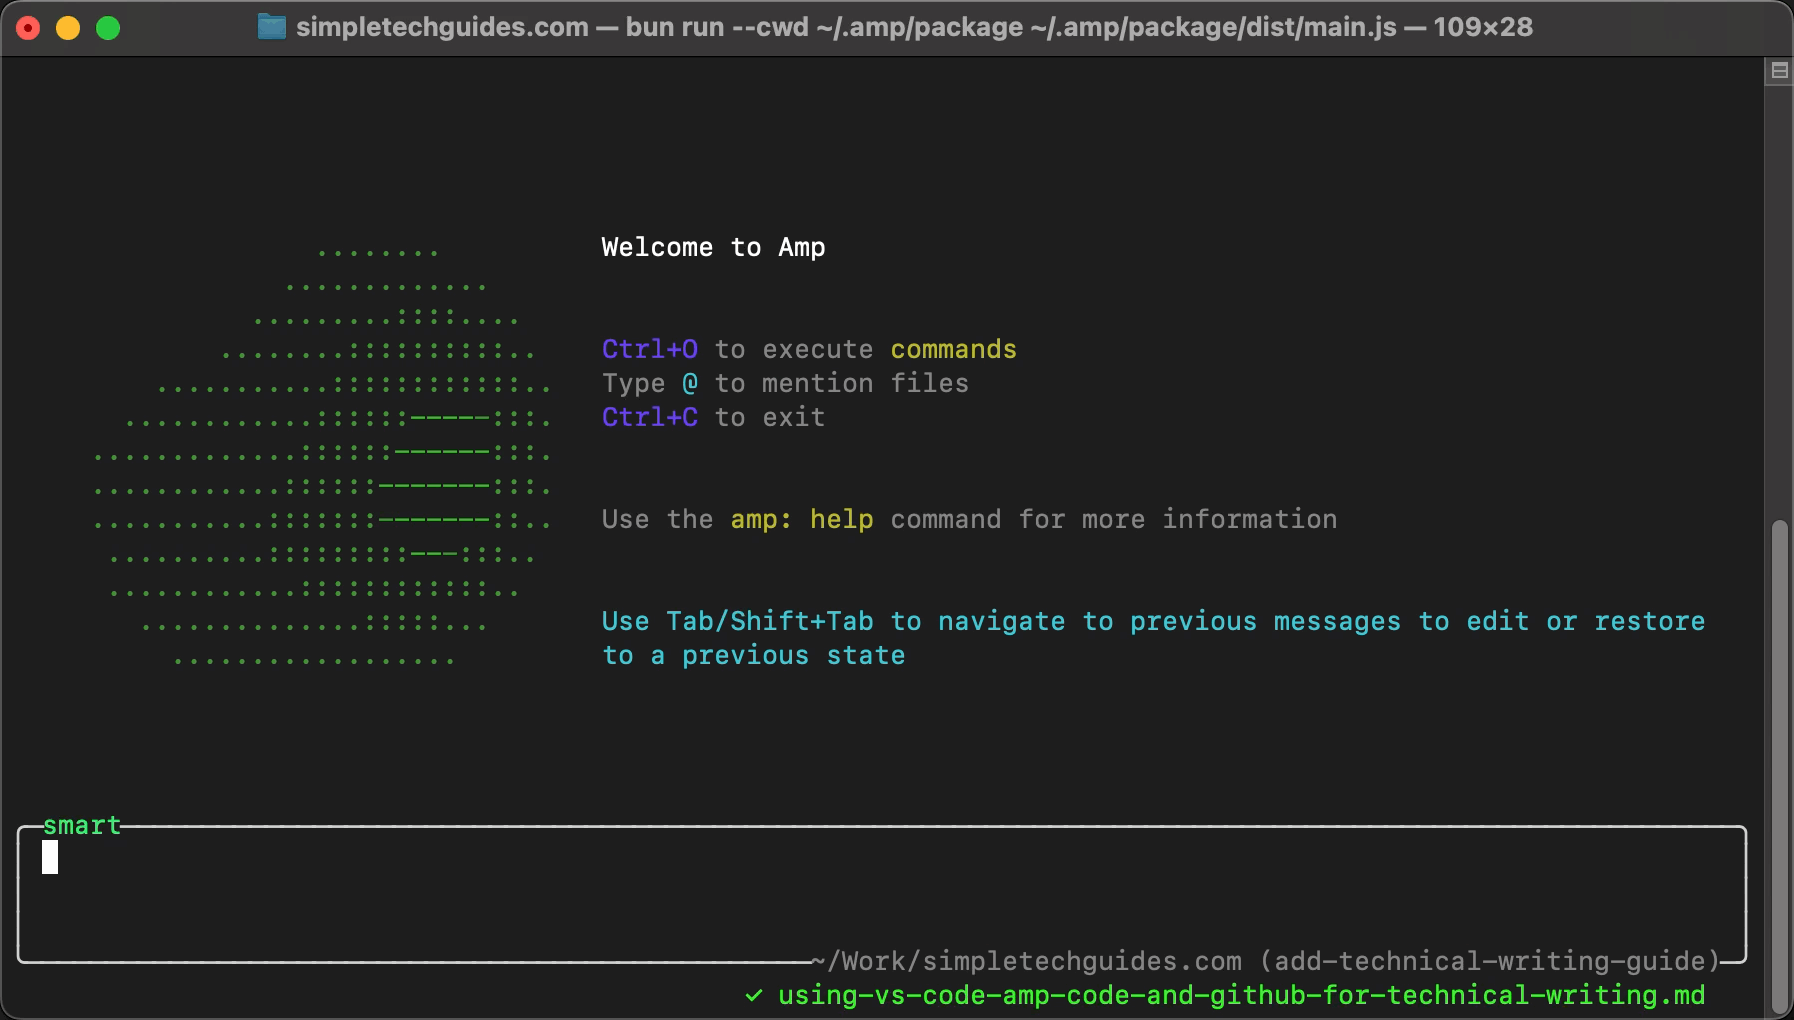Click the 'smart' mode label on prompt box
This screenshot has height=1020, width=1794.
click(82, 826)
